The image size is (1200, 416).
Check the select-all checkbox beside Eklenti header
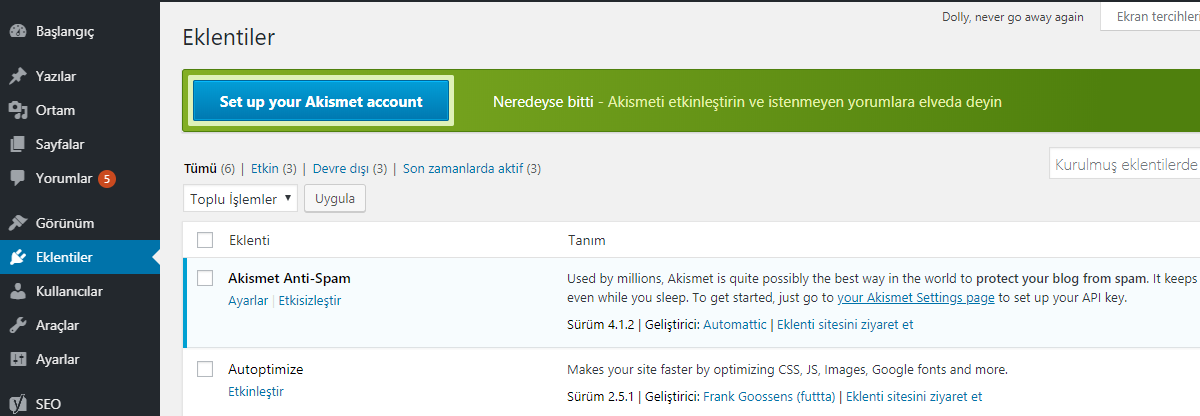[x=205, y=240]
